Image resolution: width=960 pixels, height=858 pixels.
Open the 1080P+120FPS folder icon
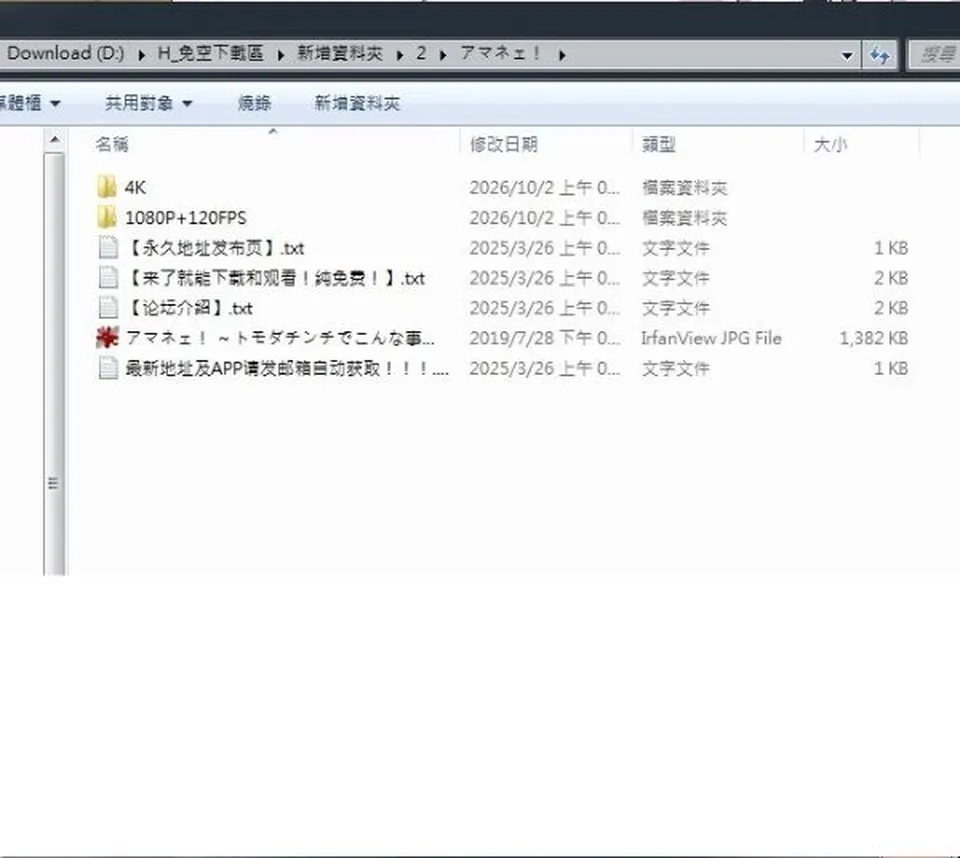pyautogui.click(x=107, y=217)
